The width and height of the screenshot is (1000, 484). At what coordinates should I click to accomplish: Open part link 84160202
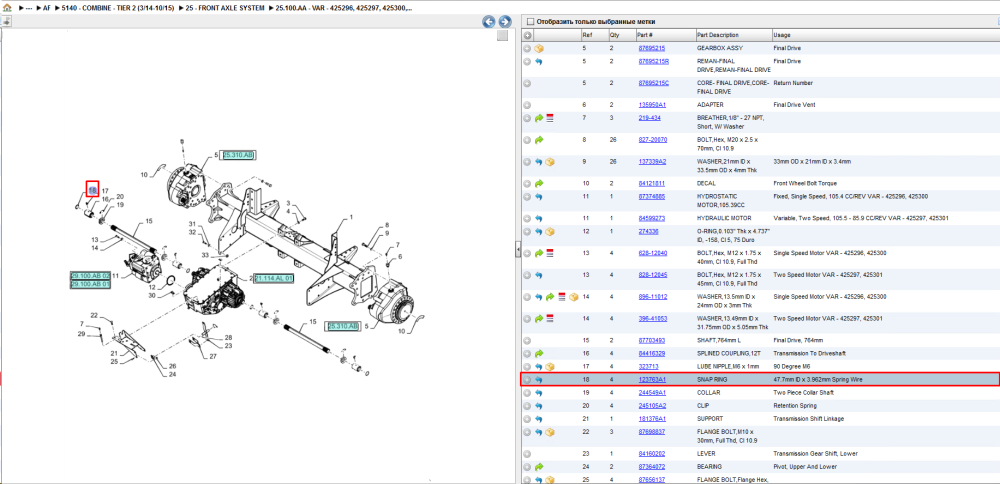[x=652, y=454]
